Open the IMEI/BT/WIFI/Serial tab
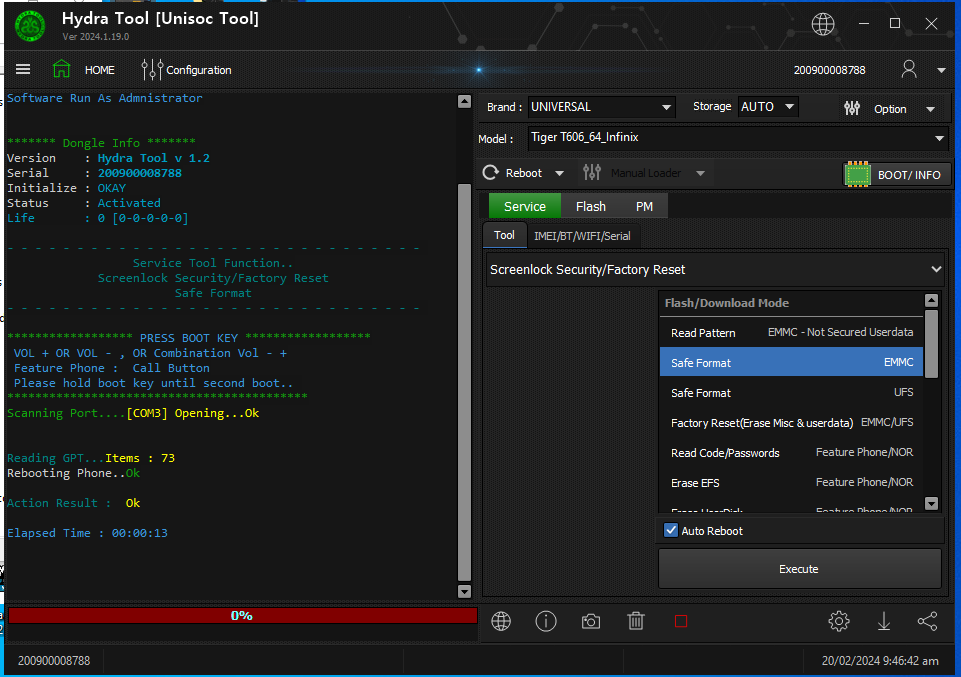The image size is (961, 677). 582,236
